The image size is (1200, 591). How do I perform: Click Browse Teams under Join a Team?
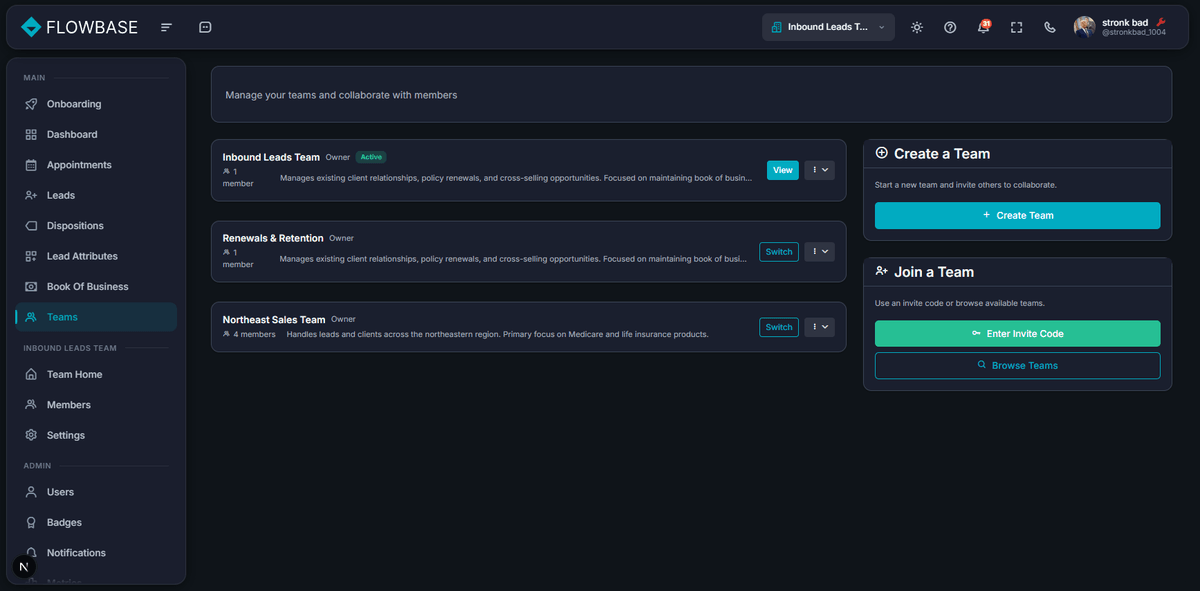point(1017,365)
